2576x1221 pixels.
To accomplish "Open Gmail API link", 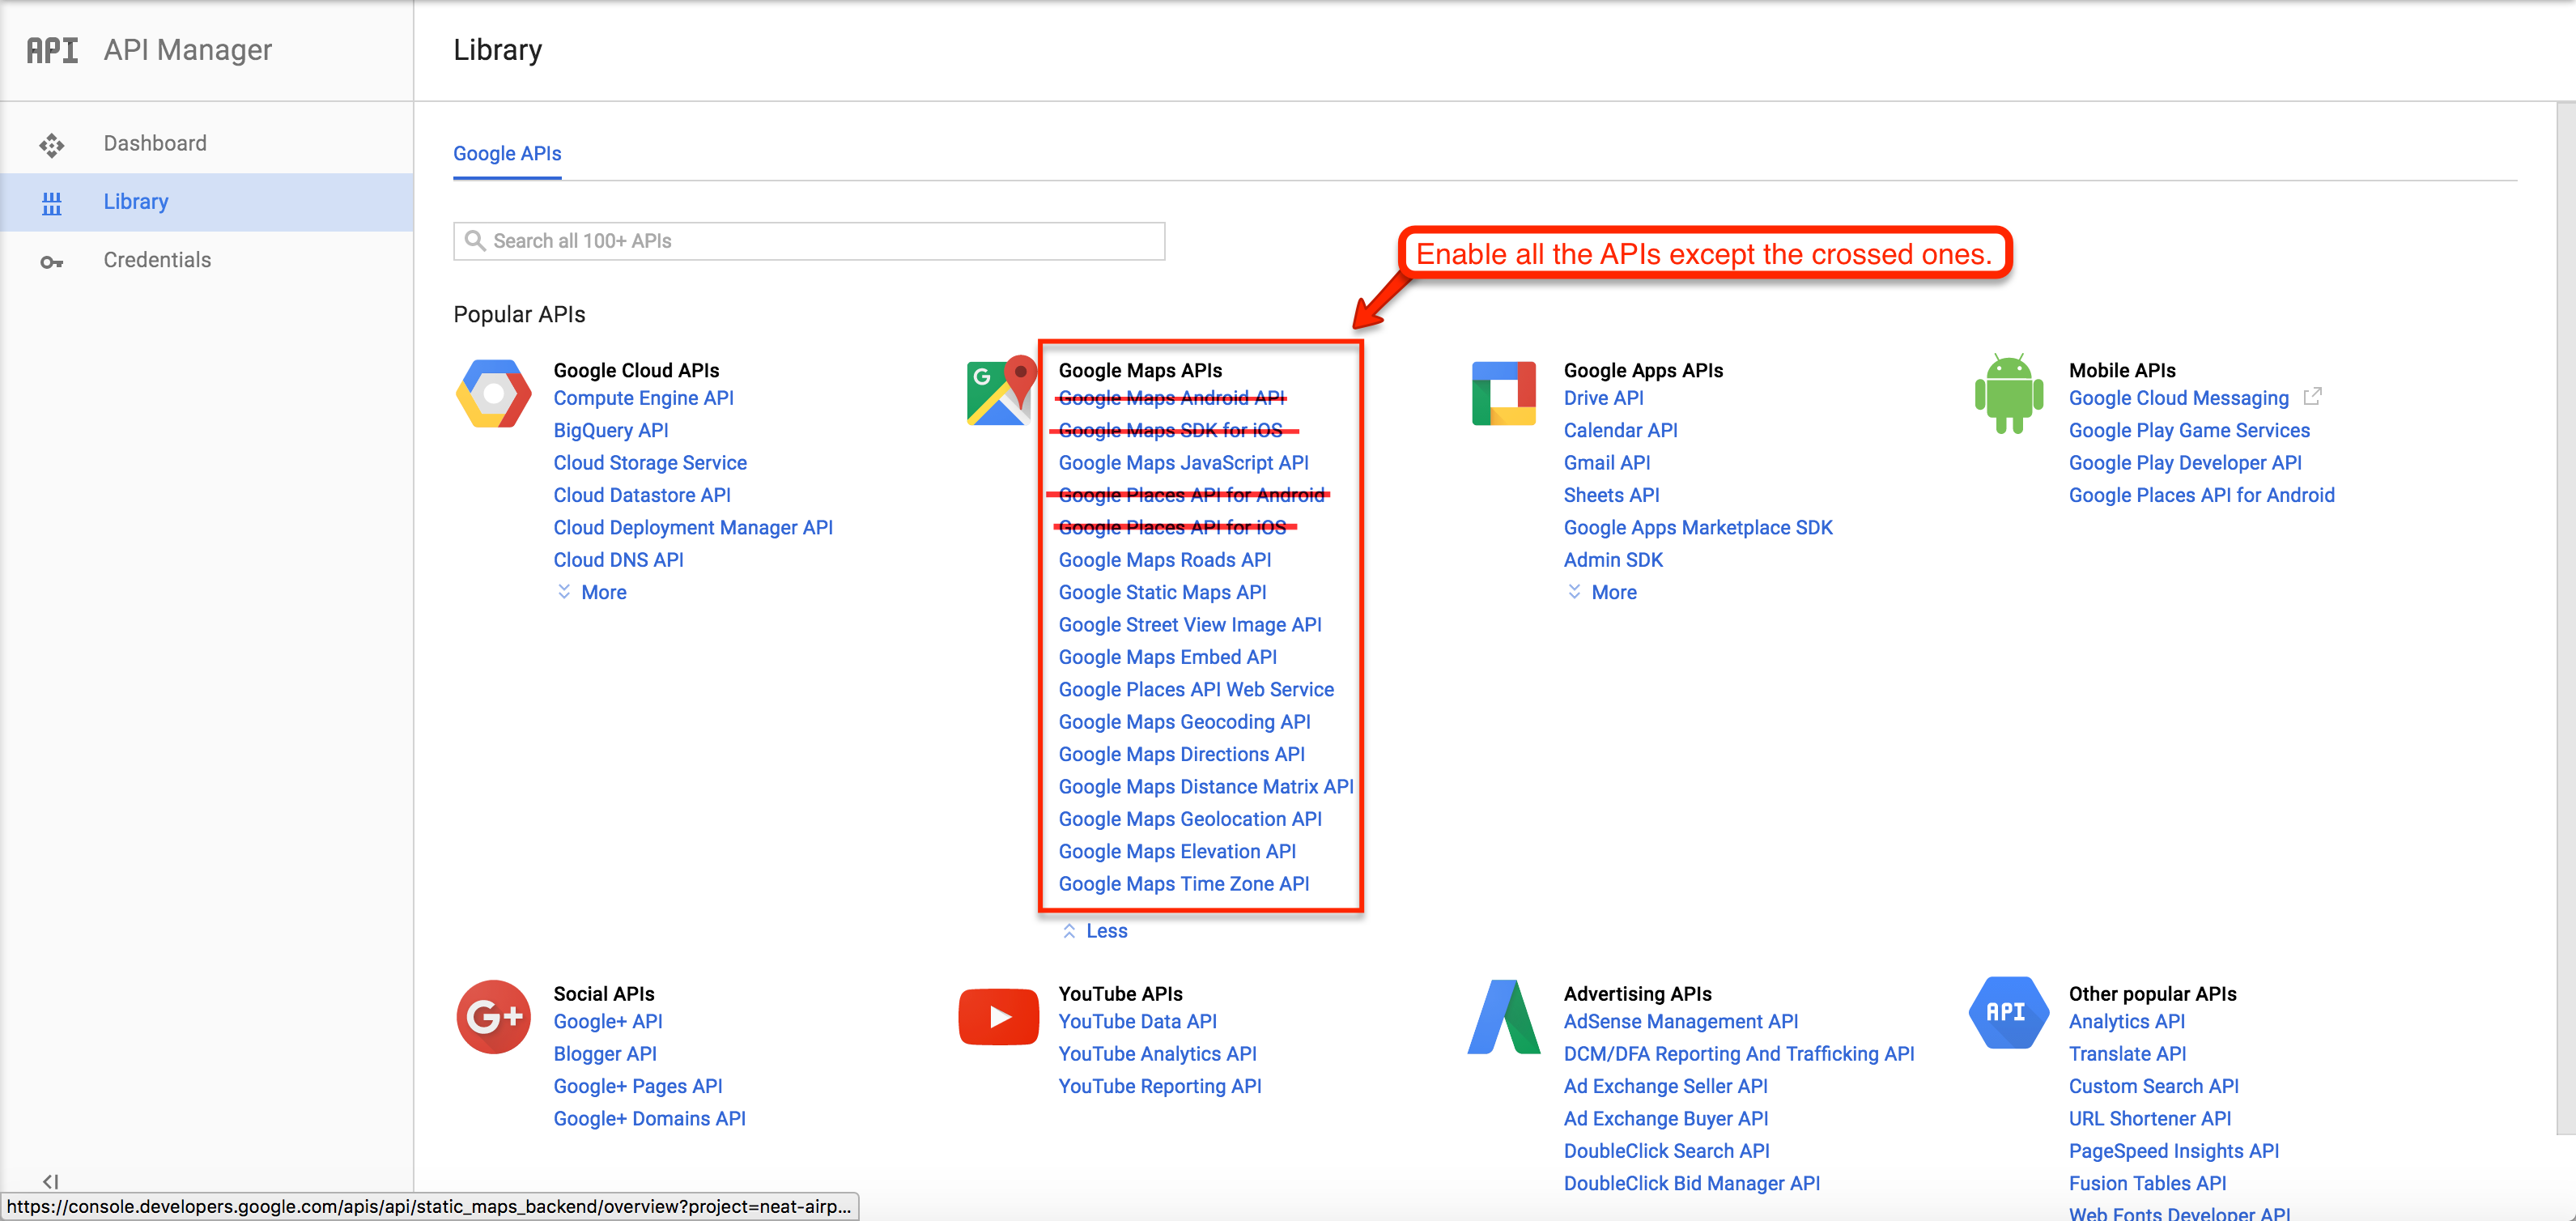I will coord(1606,463).
